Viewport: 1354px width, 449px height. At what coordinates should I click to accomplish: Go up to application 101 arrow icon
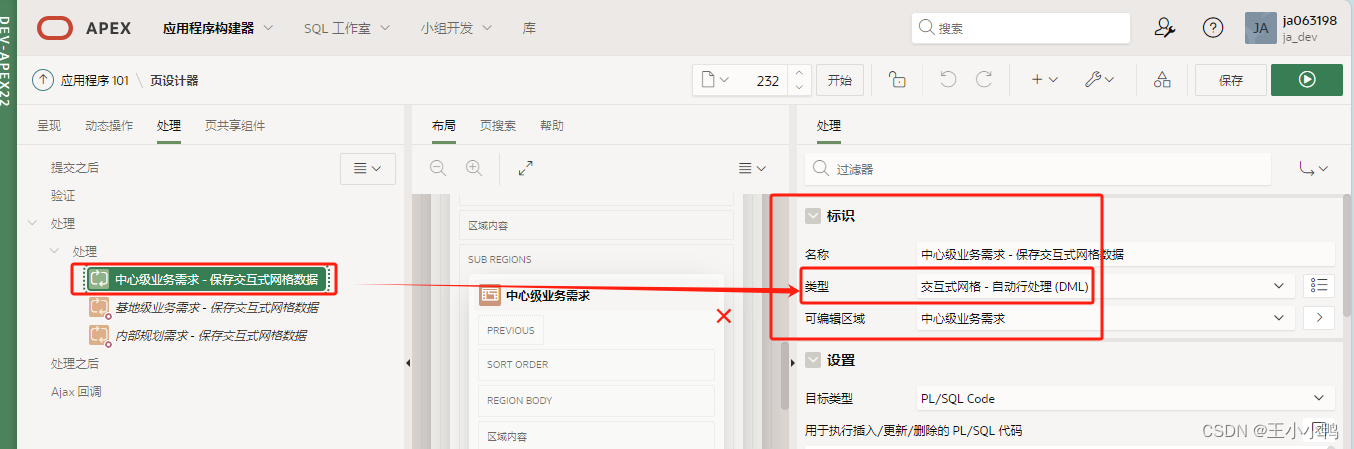click(x=43, y=80)
